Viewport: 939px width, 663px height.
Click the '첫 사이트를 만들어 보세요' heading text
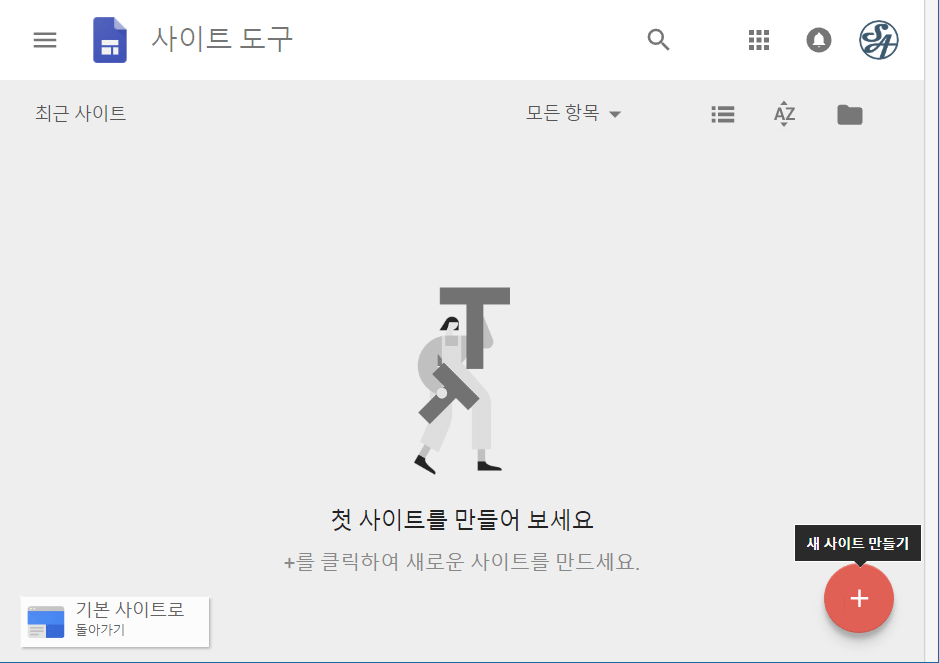click(461, 522)
